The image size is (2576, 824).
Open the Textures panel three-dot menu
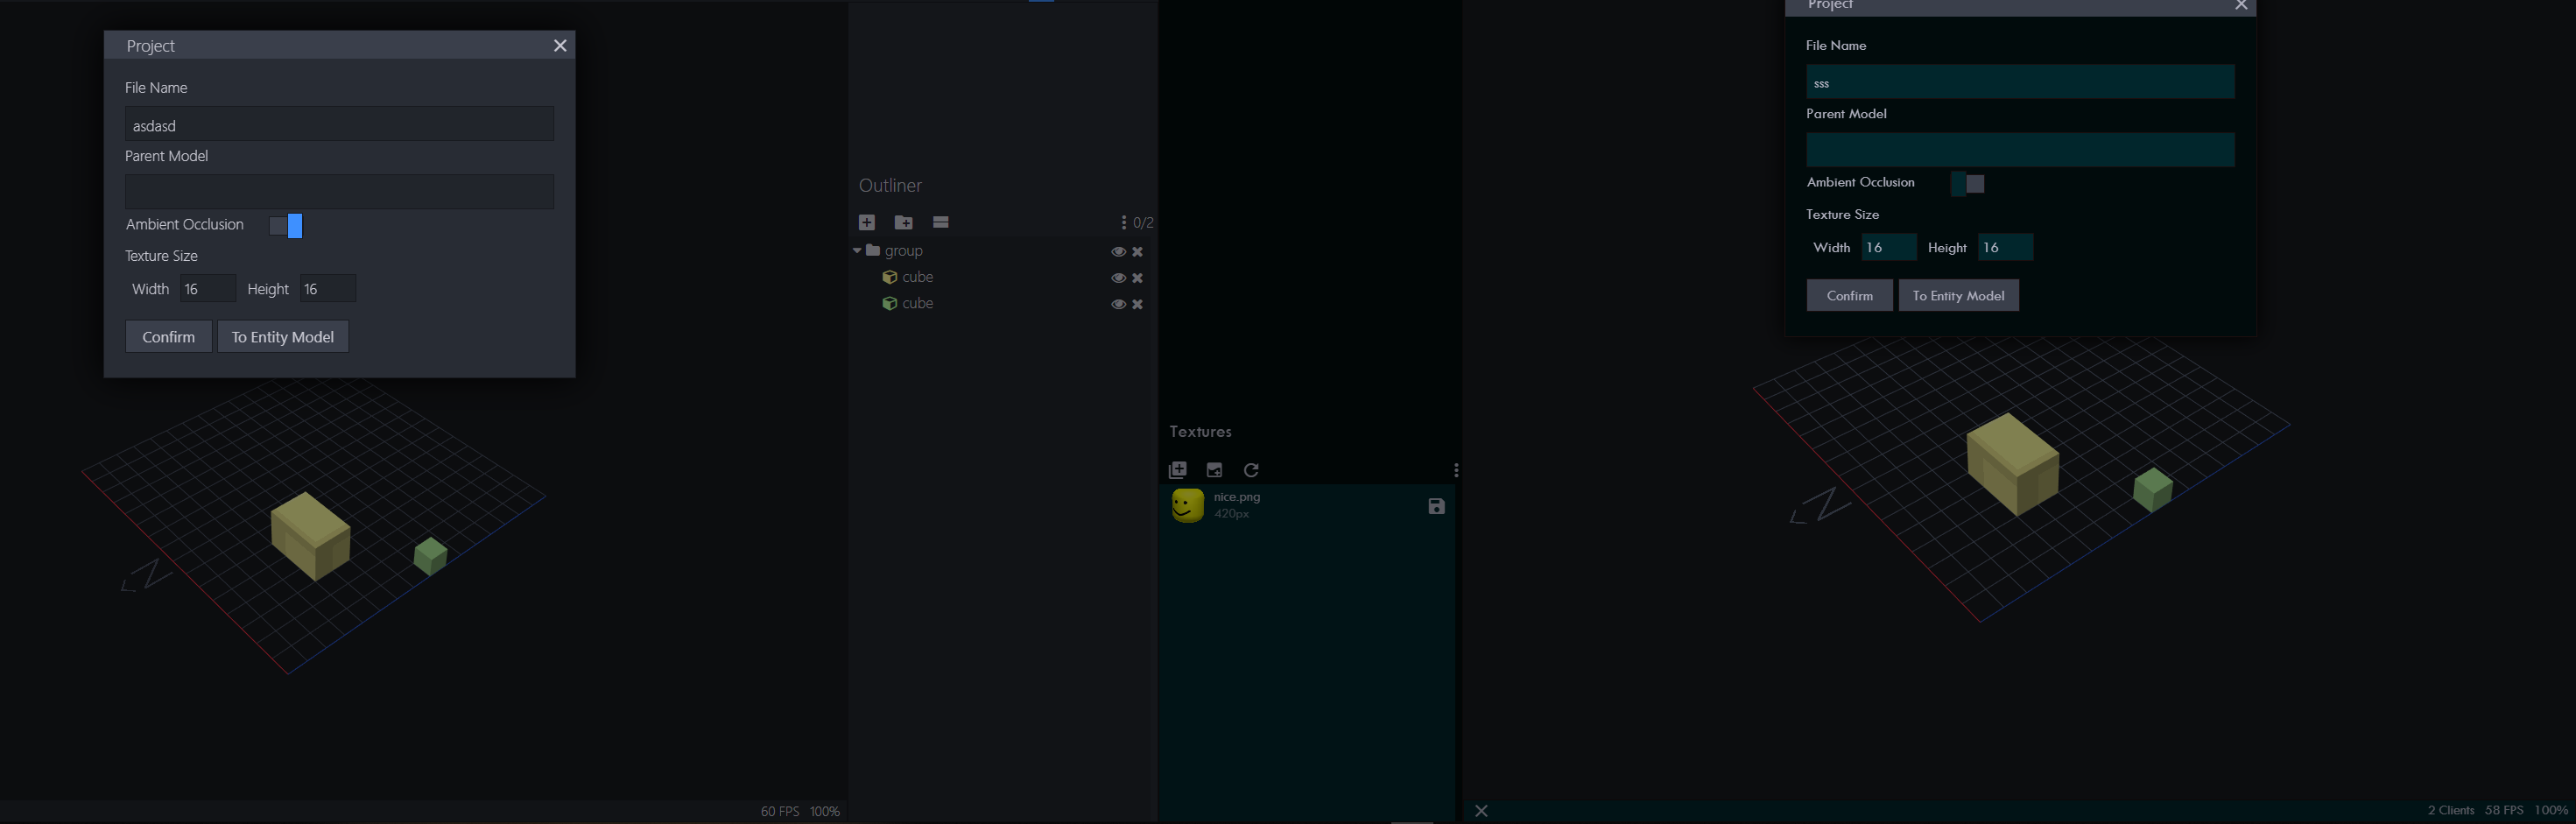point(1456,470)
